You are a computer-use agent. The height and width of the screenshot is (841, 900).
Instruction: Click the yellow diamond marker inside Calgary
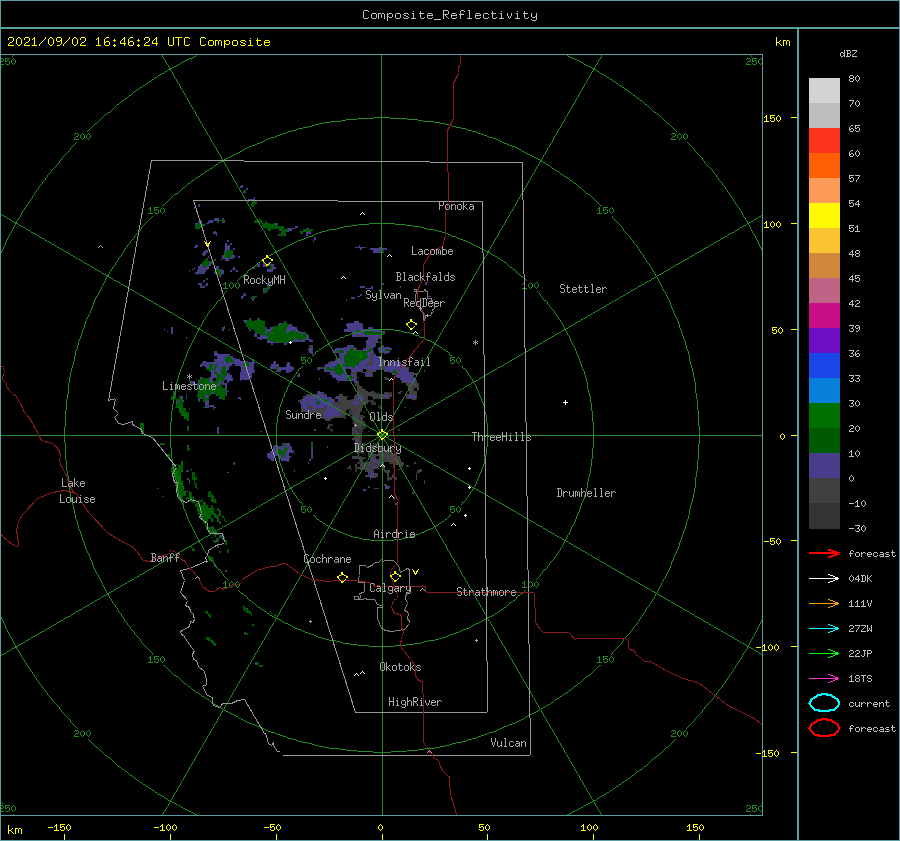pyautogui.click(x=395, y=576)
